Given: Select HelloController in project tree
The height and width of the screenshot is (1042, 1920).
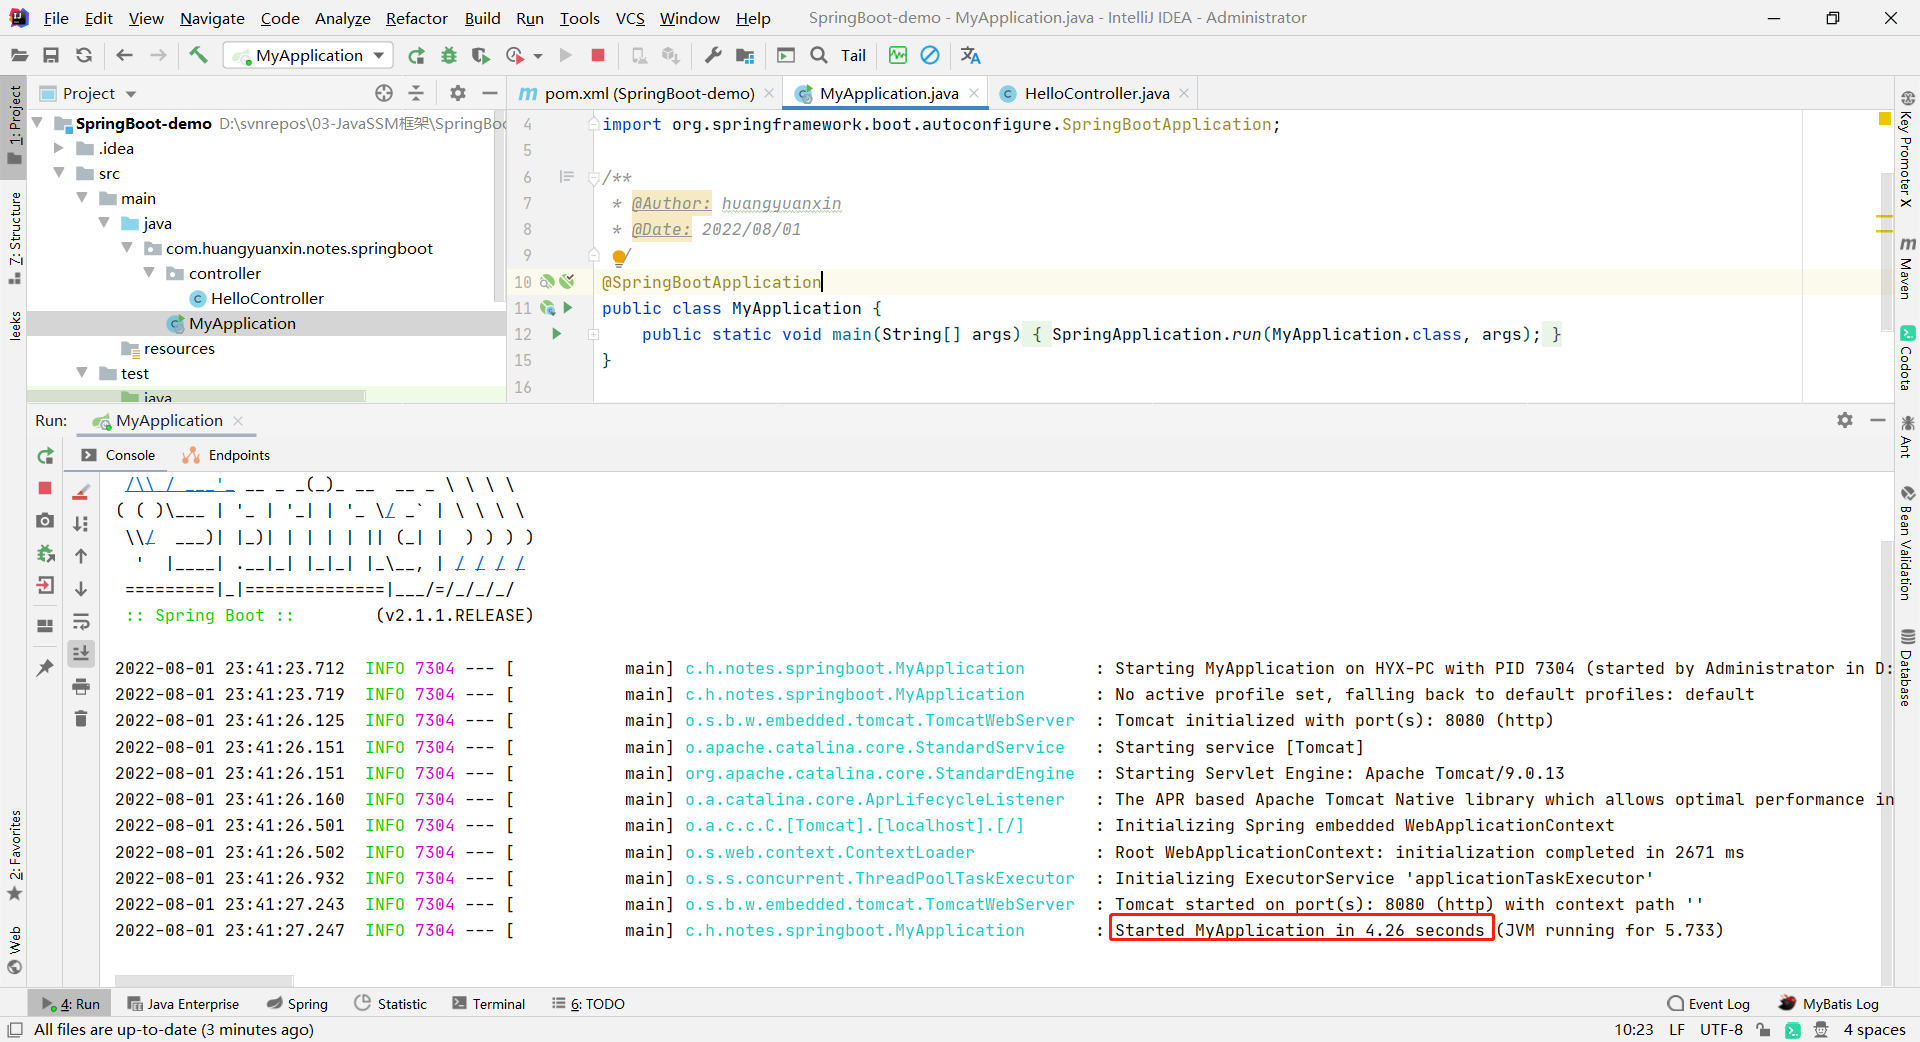Looking at the screenshot, I should click(266, 298).
